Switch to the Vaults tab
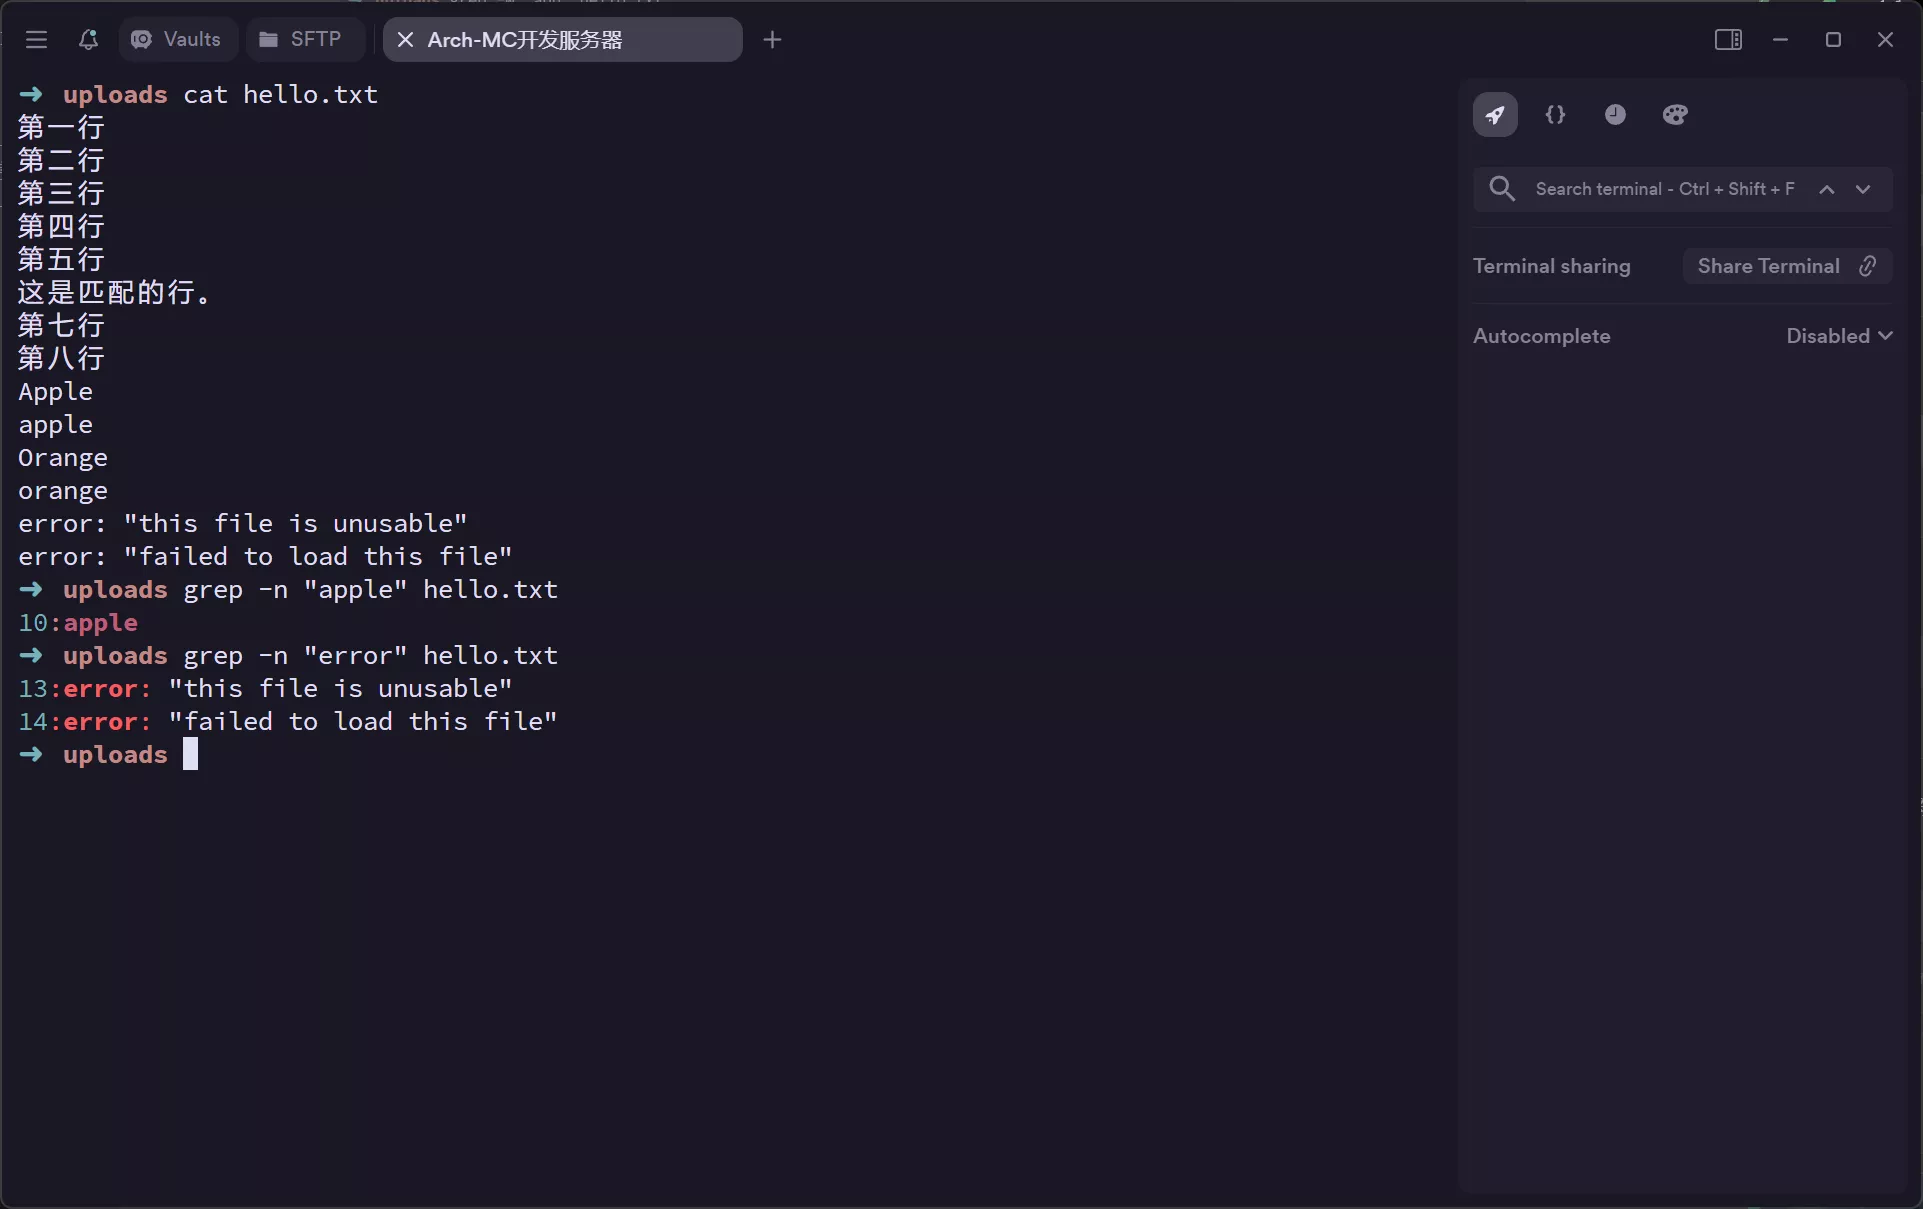This screenshot has height=1209, width=1923. pos(177,40)
